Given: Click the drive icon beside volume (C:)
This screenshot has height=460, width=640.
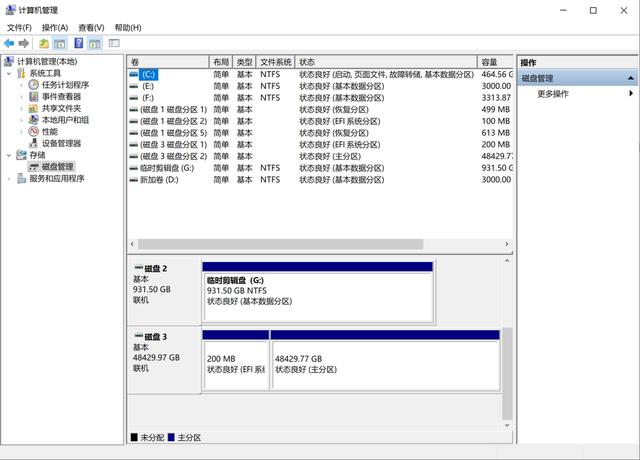Looking at the screenshot, I should click(133, 74).
